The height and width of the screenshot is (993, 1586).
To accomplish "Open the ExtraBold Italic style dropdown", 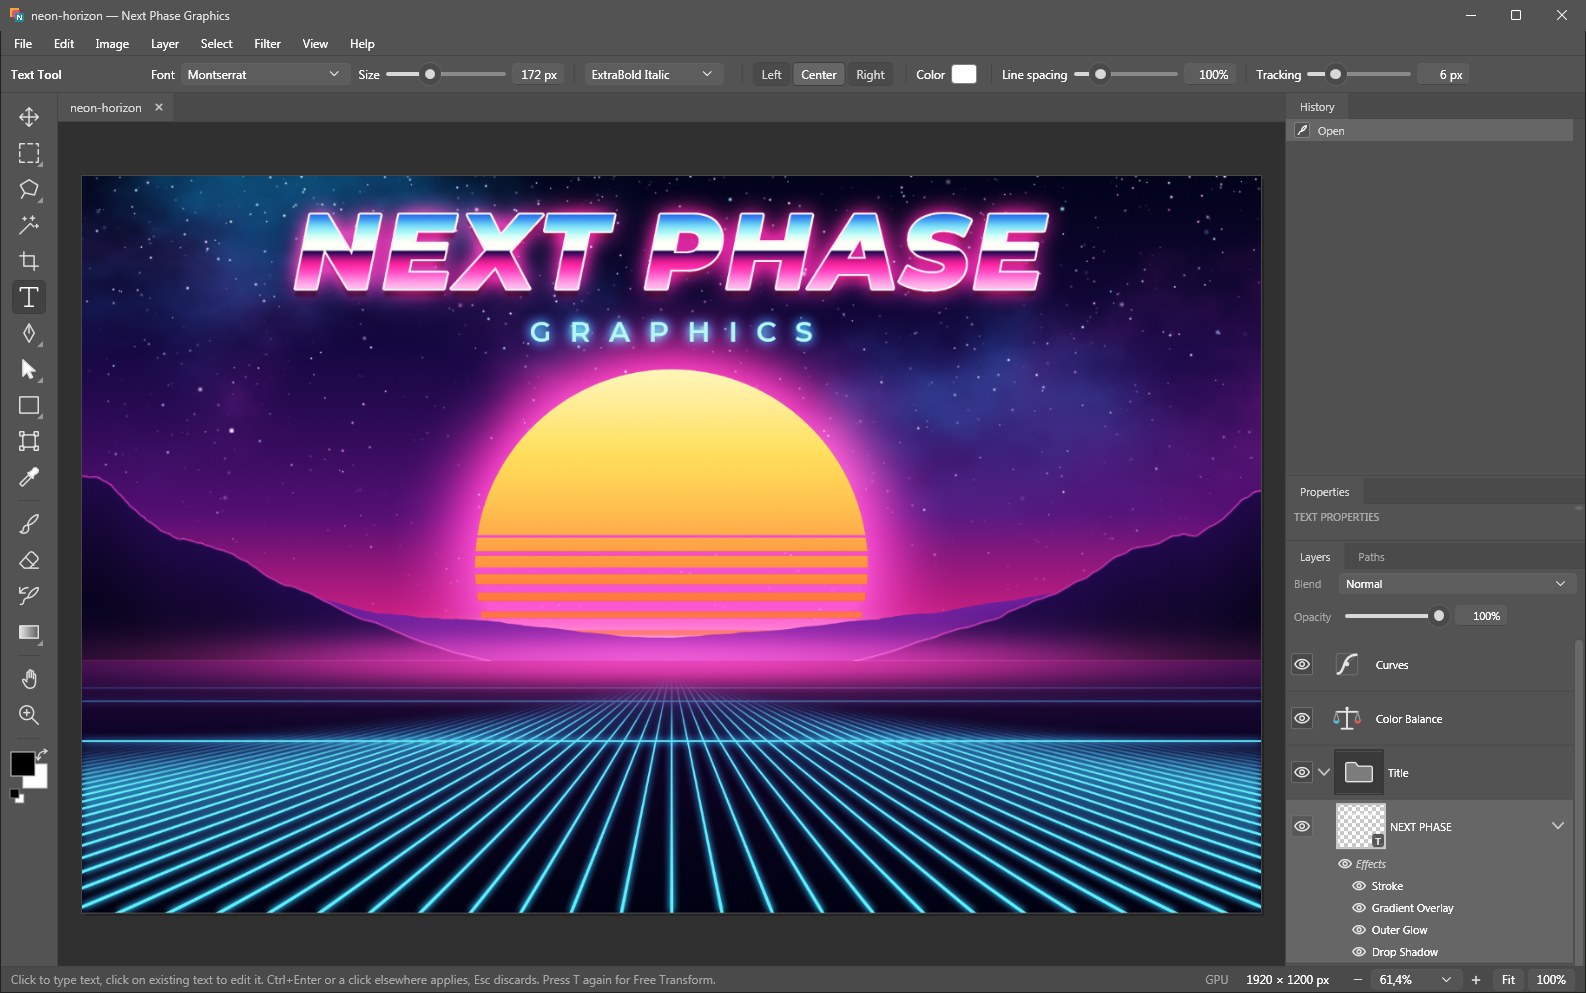I will click(x=653, y=75).
